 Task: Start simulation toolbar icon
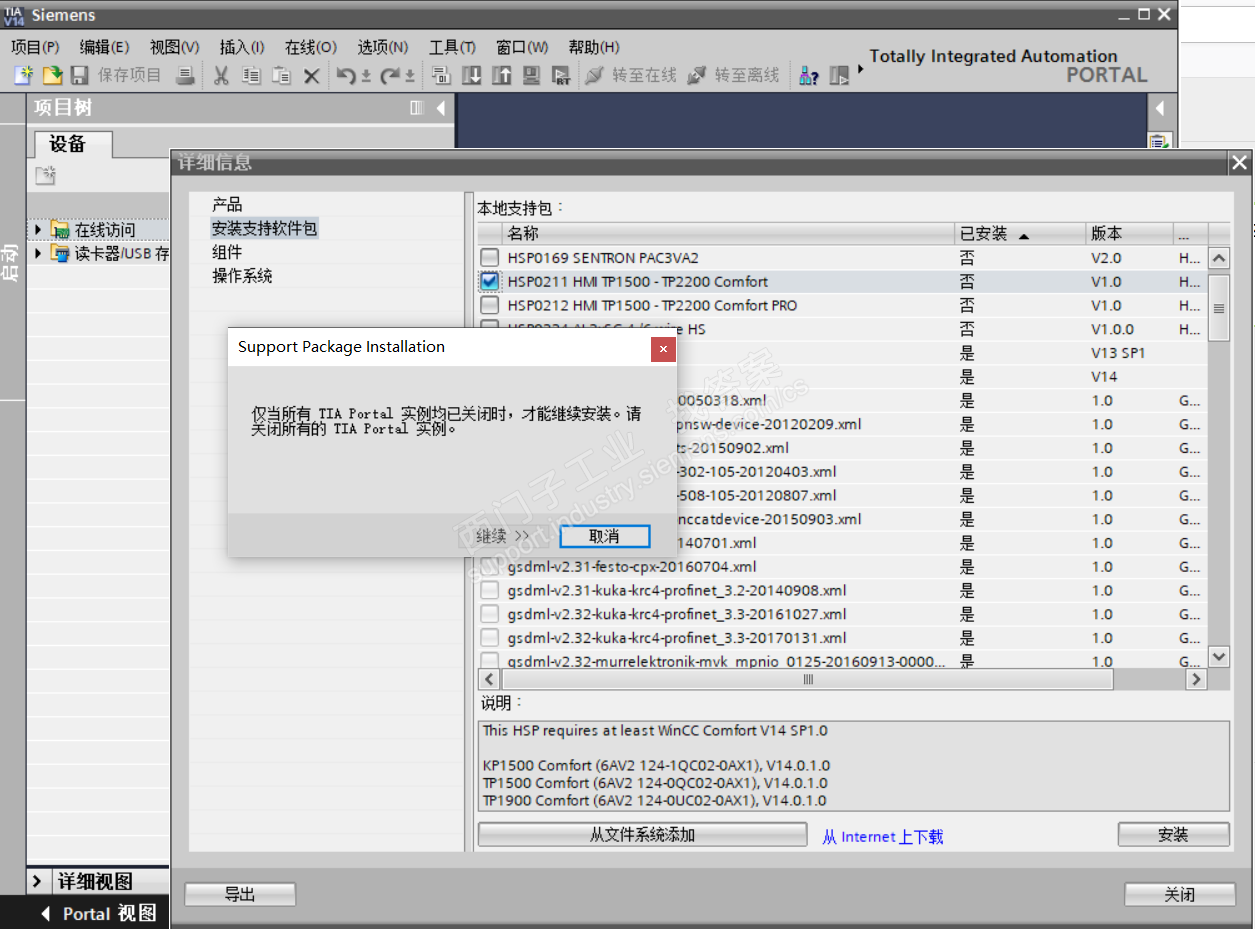point(531,75)
